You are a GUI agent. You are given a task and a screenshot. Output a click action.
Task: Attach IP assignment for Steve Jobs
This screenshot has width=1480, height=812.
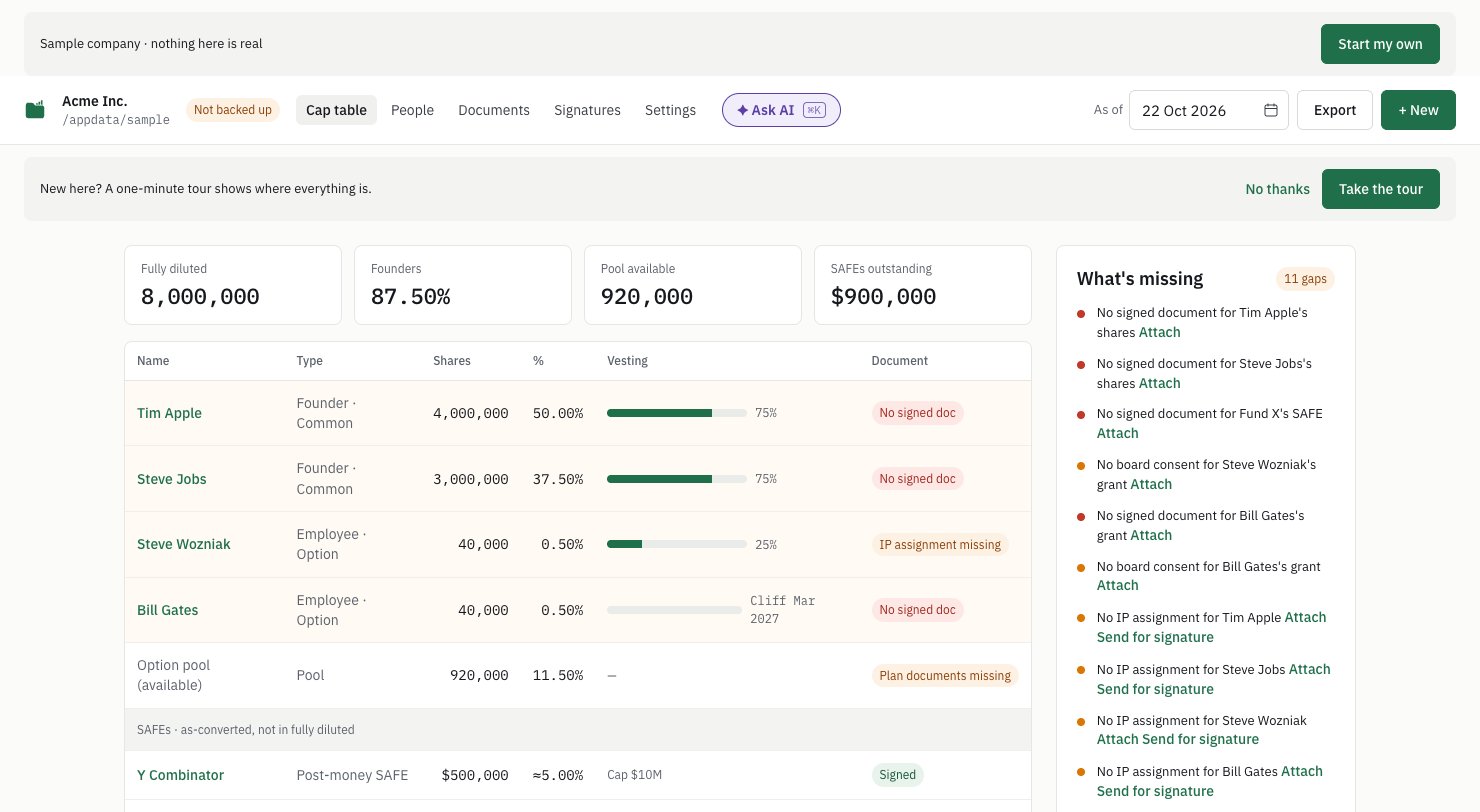point(1310,669)
